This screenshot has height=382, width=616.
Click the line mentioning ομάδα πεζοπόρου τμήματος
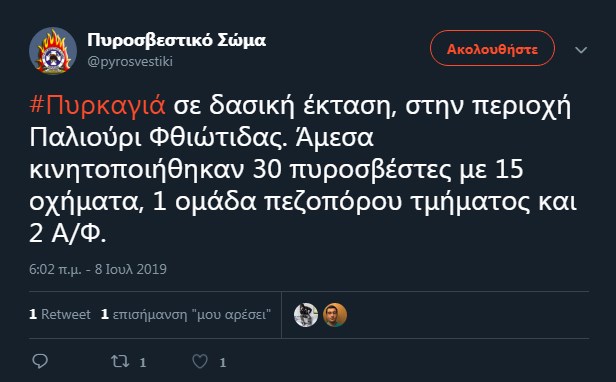303,202
